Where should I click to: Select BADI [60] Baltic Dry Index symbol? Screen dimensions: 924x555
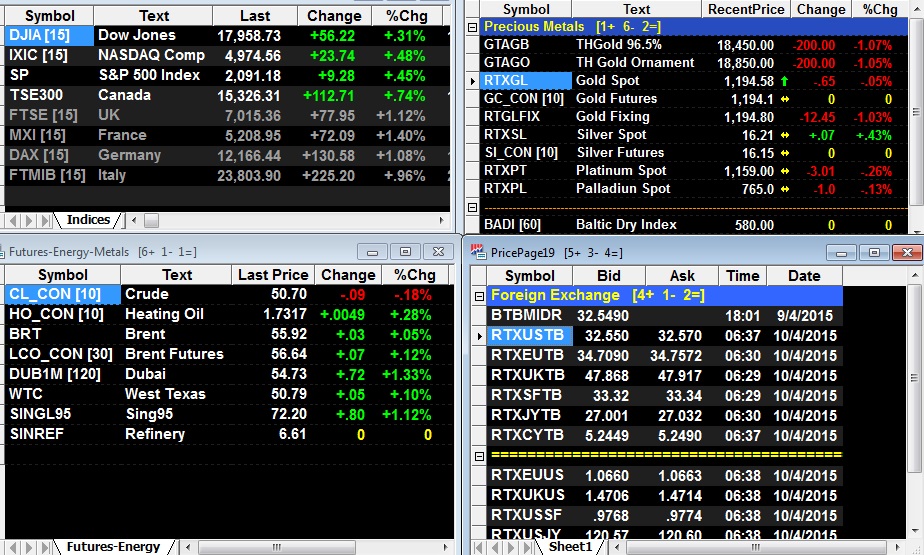click(x=526, y=224)
